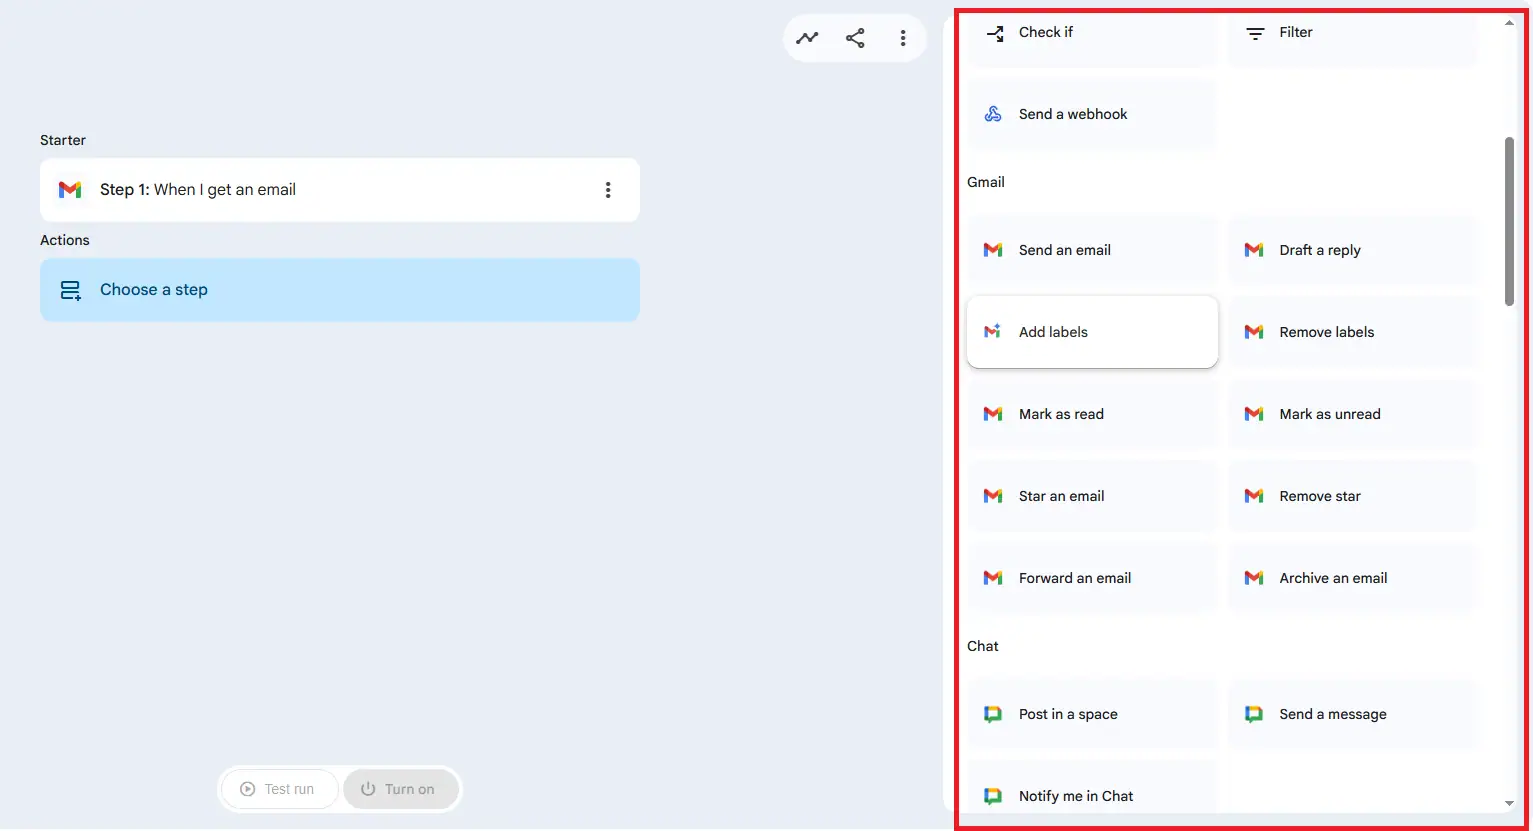
Task: Open the activity chart view
Action: tap(807, 37)
